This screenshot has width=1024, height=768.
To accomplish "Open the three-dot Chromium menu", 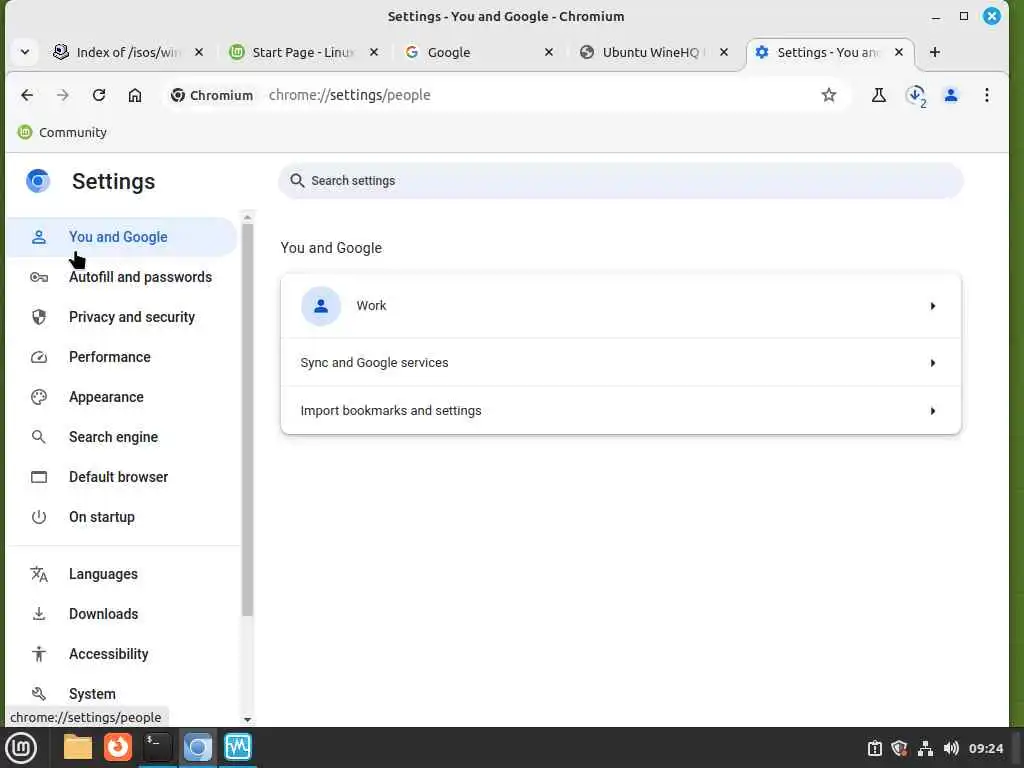I will [x=987, y=95].
